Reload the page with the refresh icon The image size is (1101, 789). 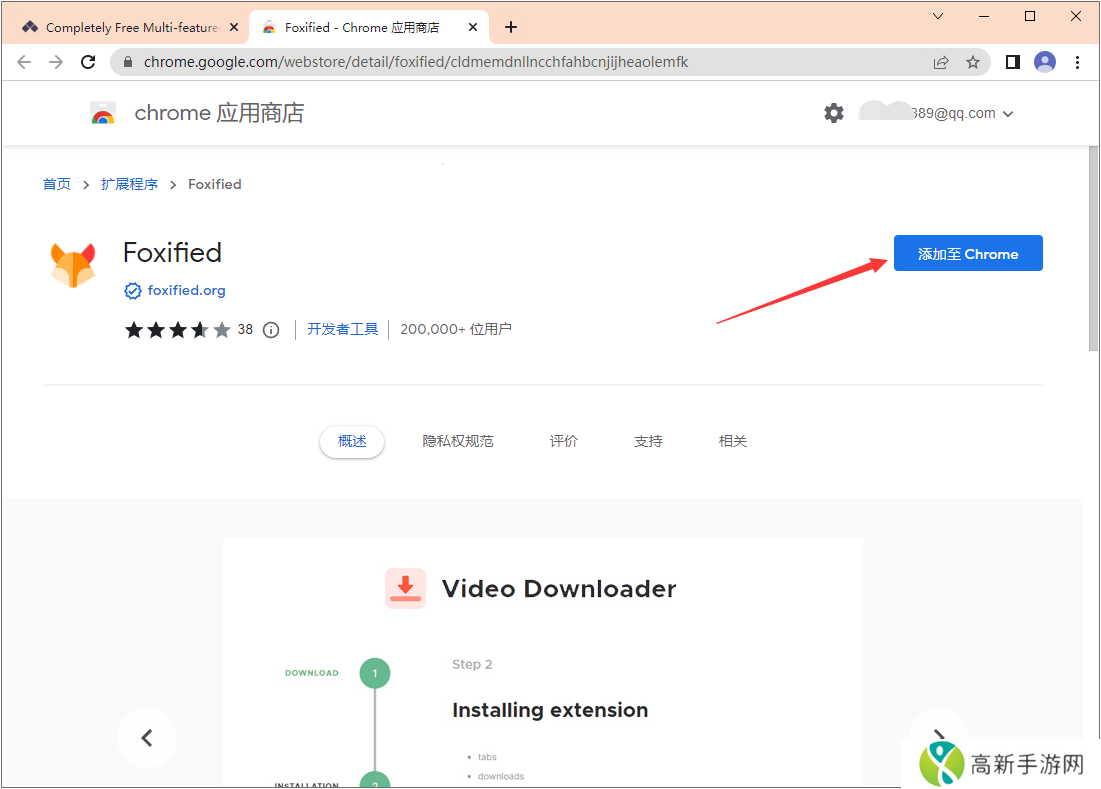pyautogui.click(x=88, y=61)
